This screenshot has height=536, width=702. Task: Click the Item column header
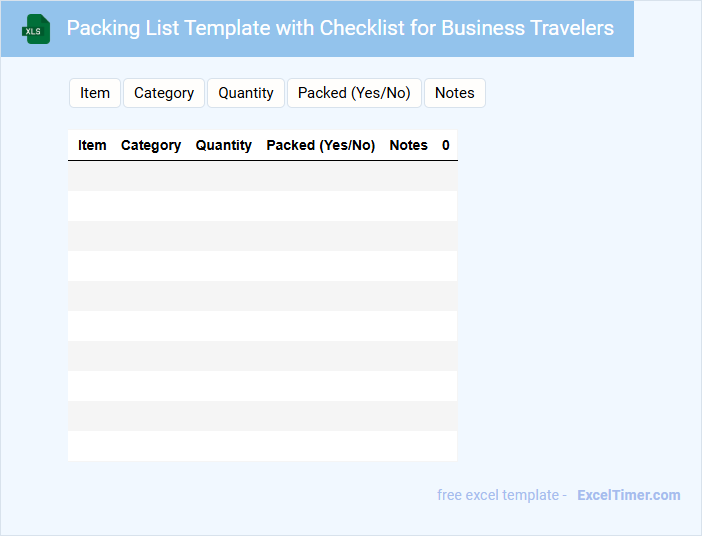[x=92, y=145]
